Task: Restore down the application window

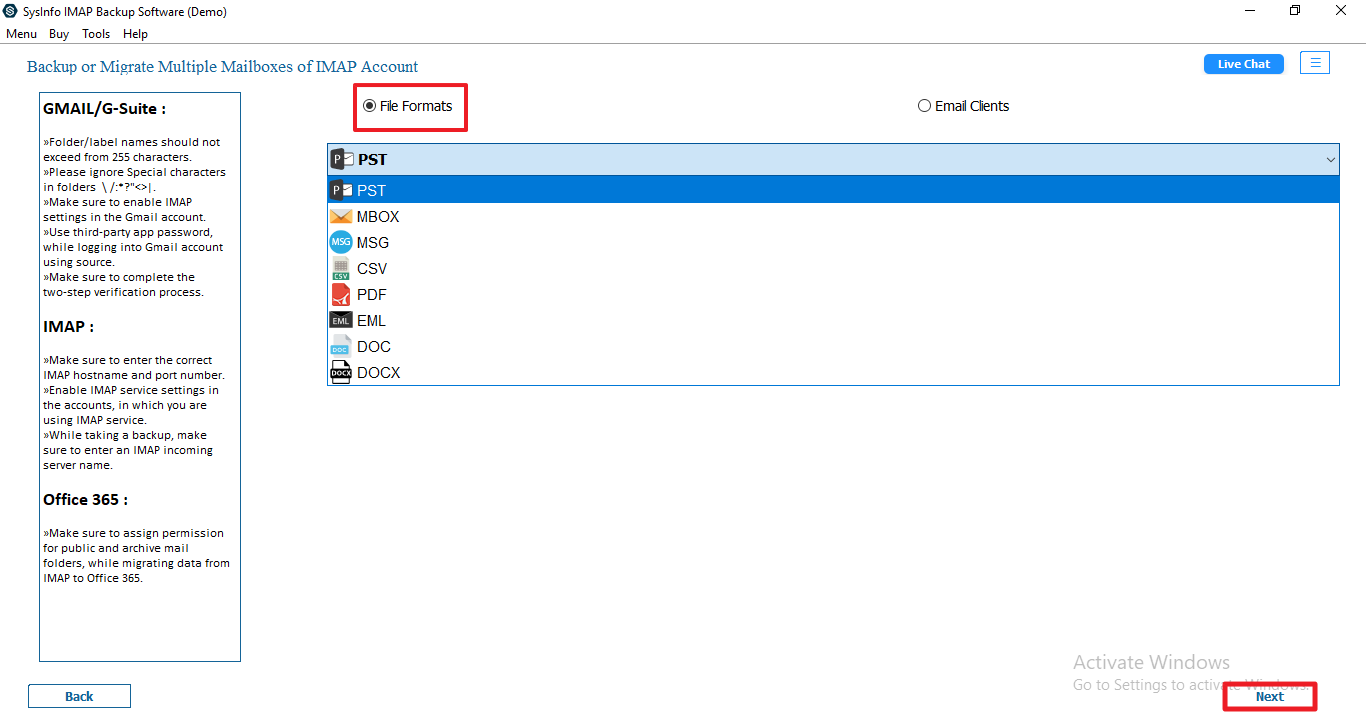Action: coord(1295,11)
